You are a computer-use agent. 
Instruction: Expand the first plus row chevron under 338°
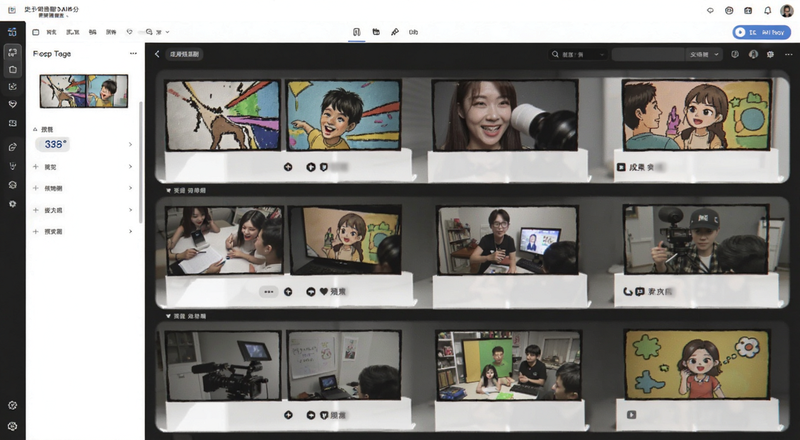click(130, 166)
